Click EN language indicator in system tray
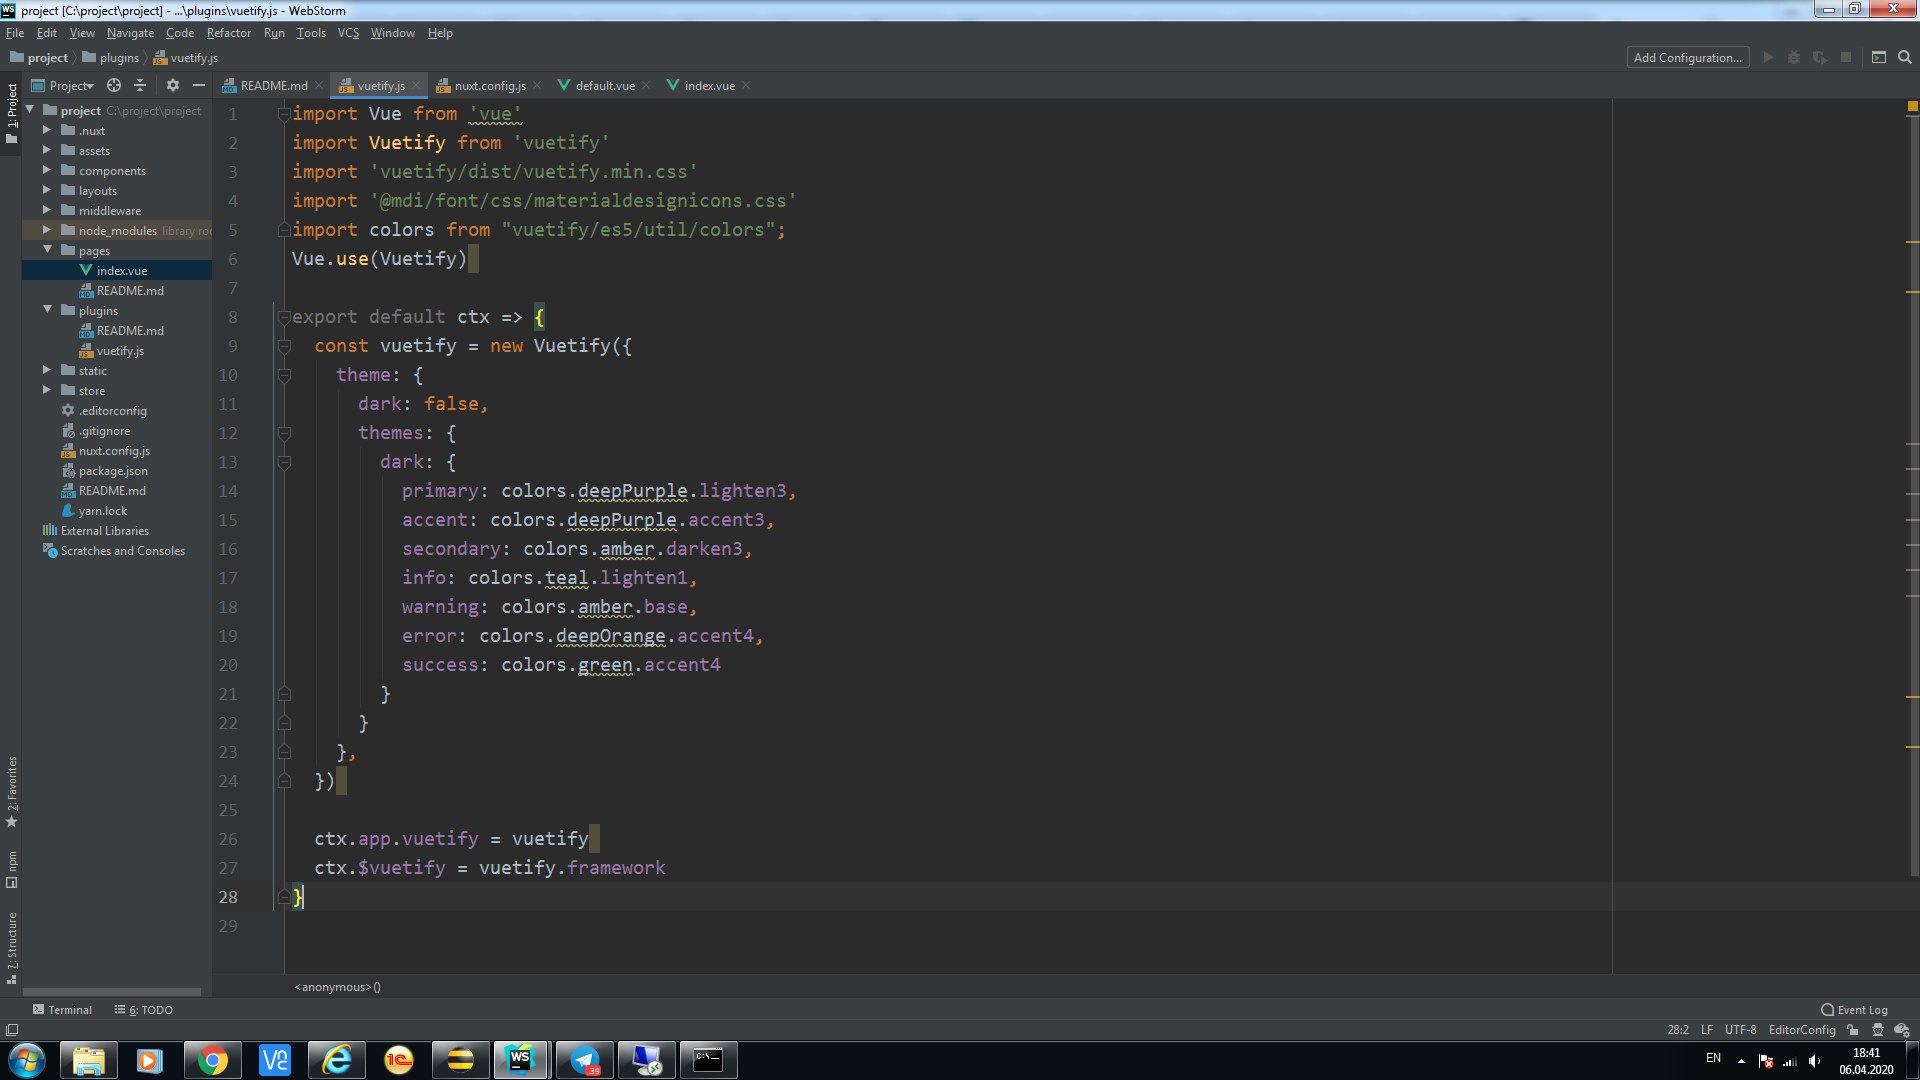Image resolution: width=1920 pixels, height=1080 pixels. tap(1713, 1058)
